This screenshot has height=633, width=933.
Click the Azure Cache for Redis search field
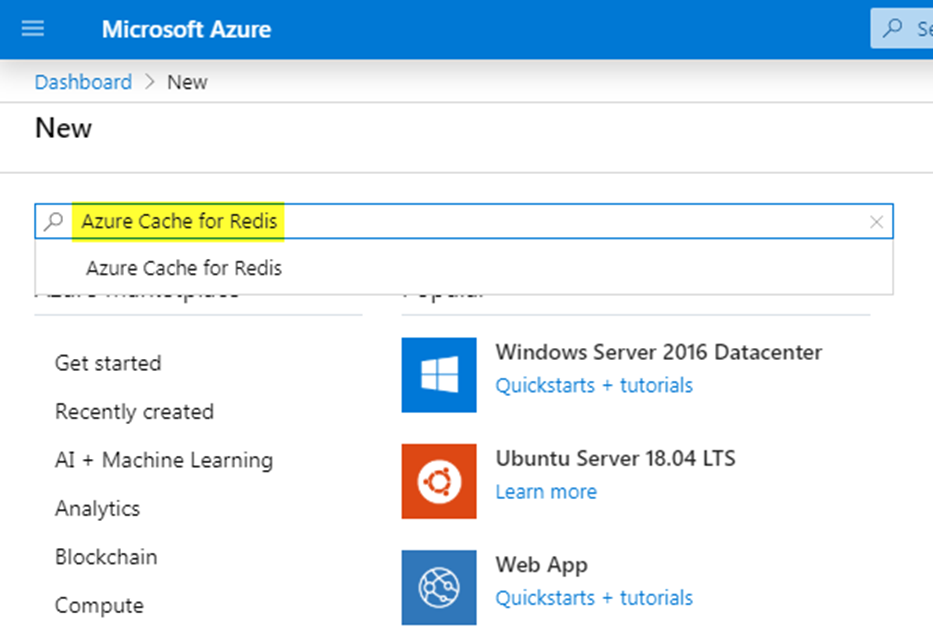pyautogui.click(x=464, y=221)
